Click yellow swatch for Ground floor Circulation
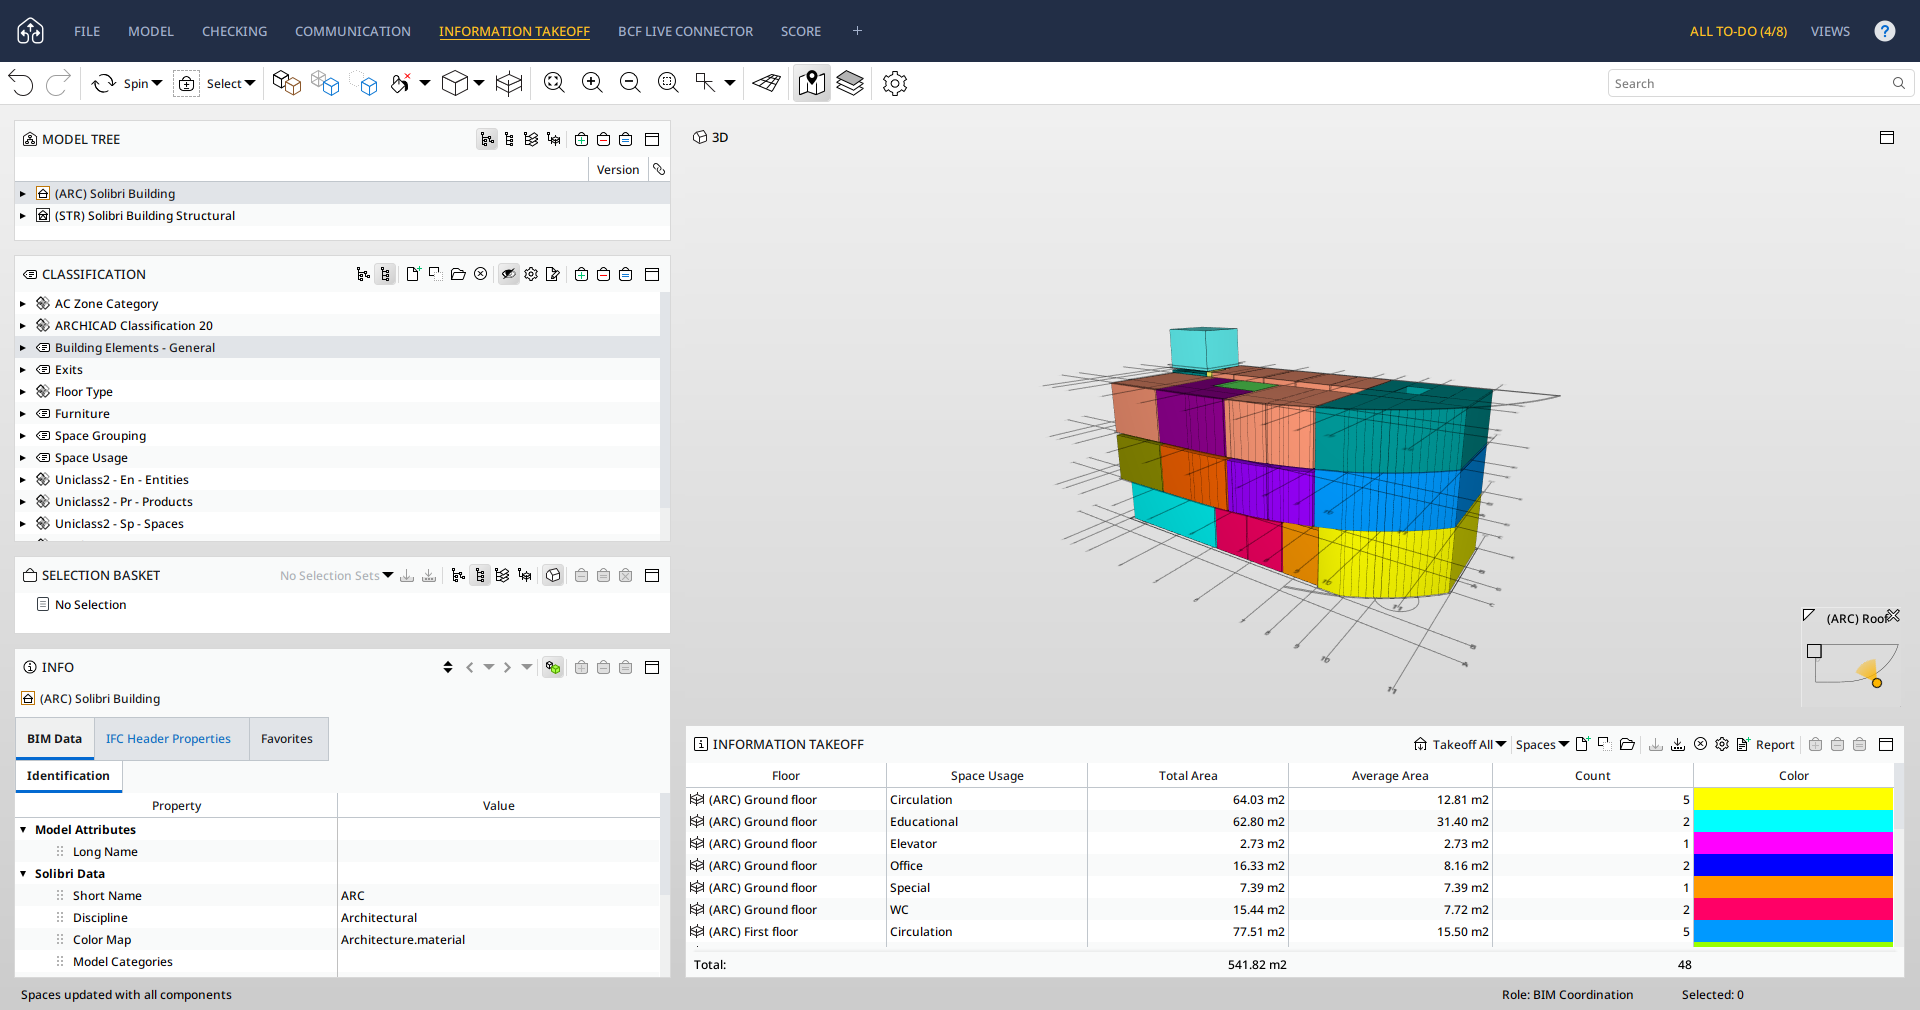The width and height of the screenshot is (1920, 1010). tap(1793, 799)
